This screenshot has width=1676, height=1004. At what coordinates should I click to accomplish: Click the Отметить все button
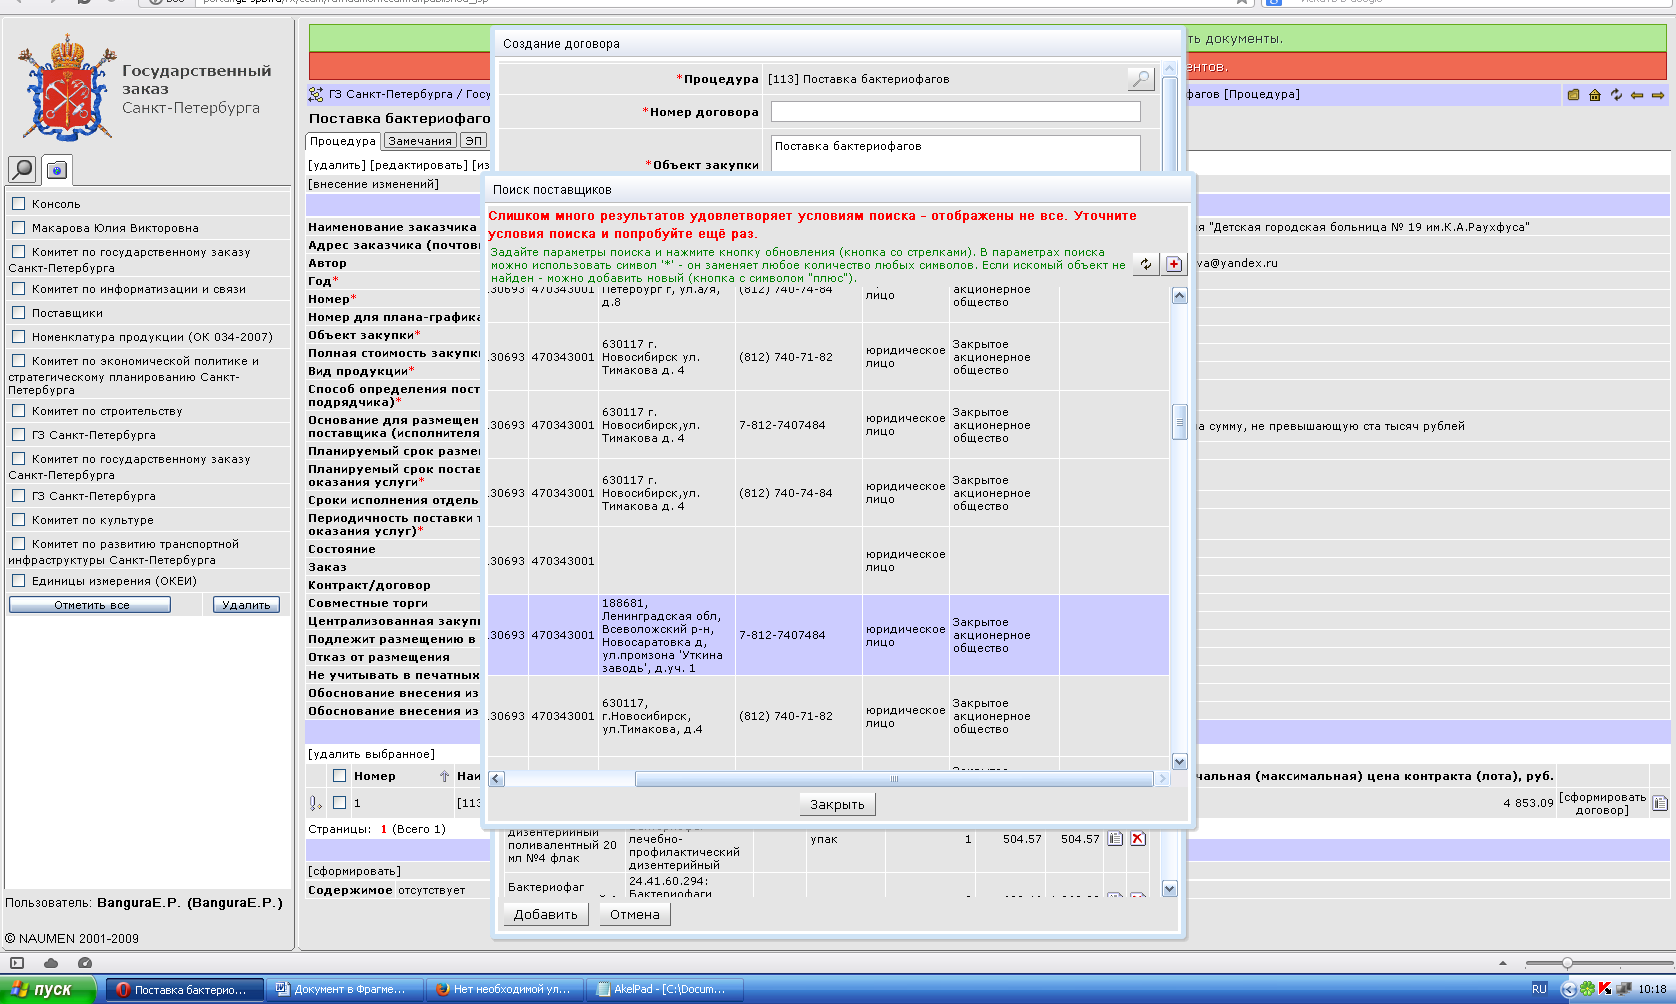(90, 605)
